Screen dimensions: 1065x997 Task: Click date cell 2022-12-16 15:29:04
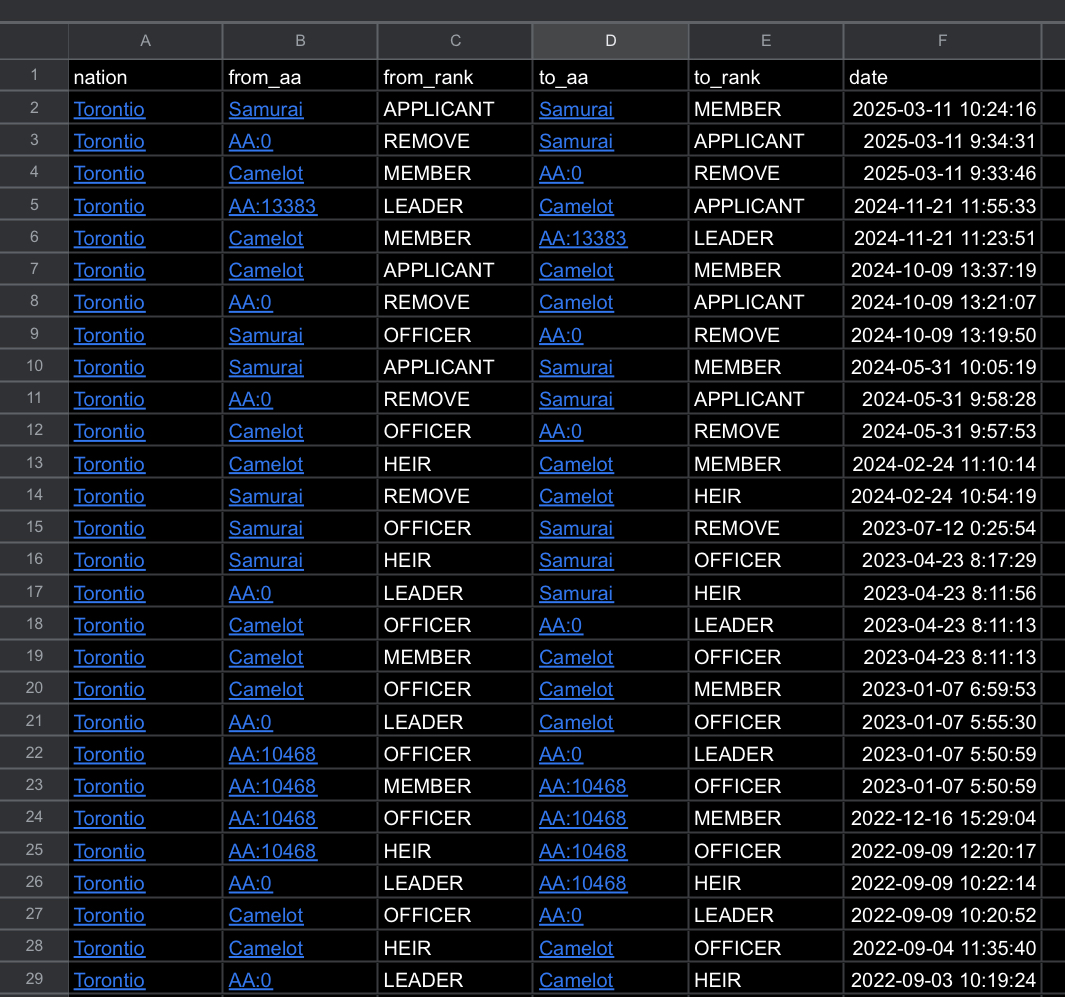point(943,818)
